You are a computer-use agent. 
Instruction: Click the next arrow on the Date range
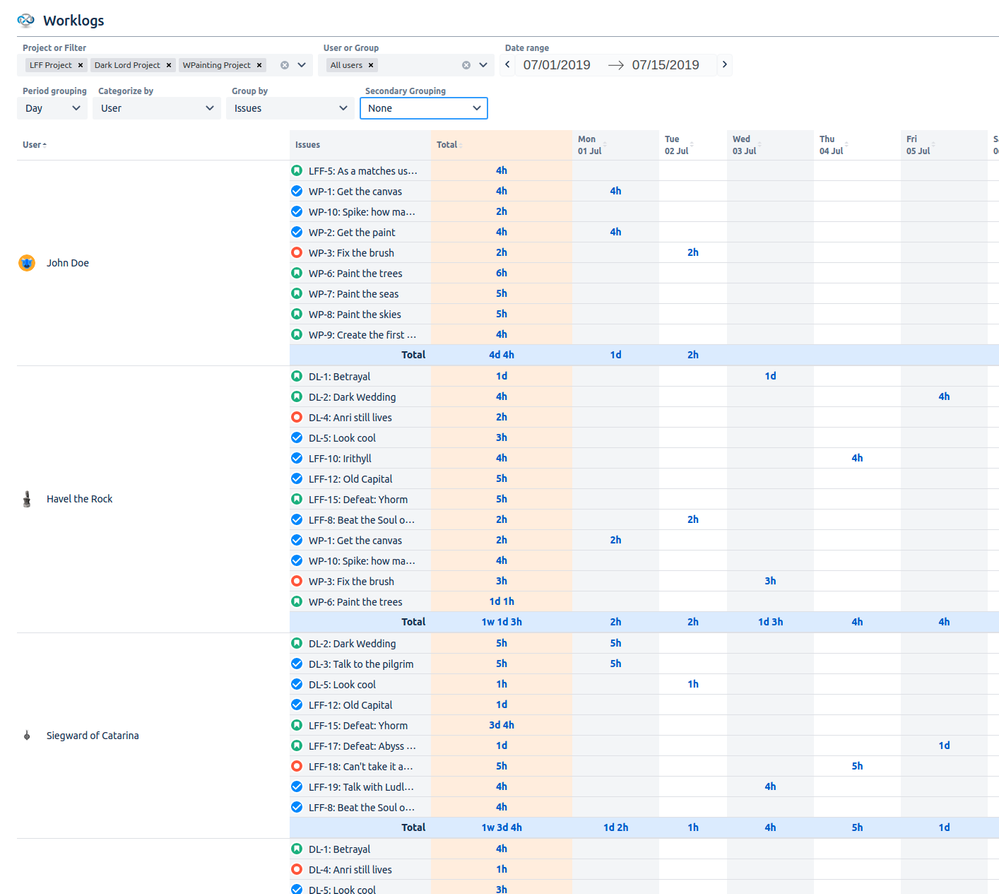pyautogui.click(x=724, y=64)
